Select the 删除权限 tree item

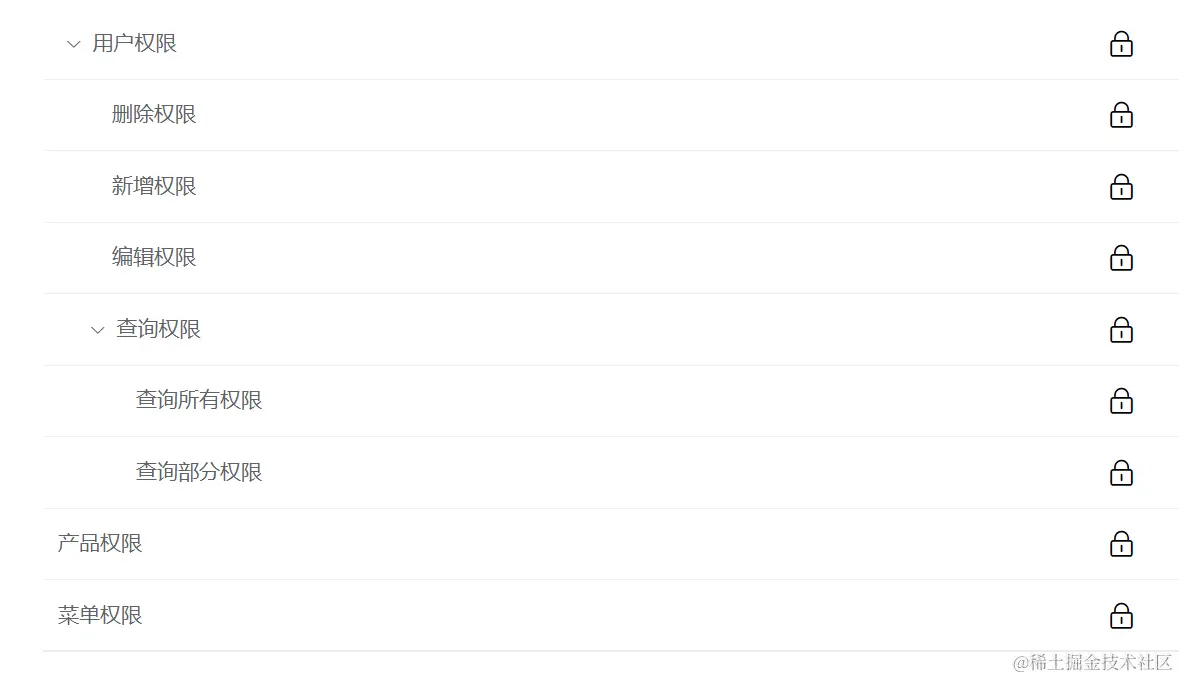154,115
